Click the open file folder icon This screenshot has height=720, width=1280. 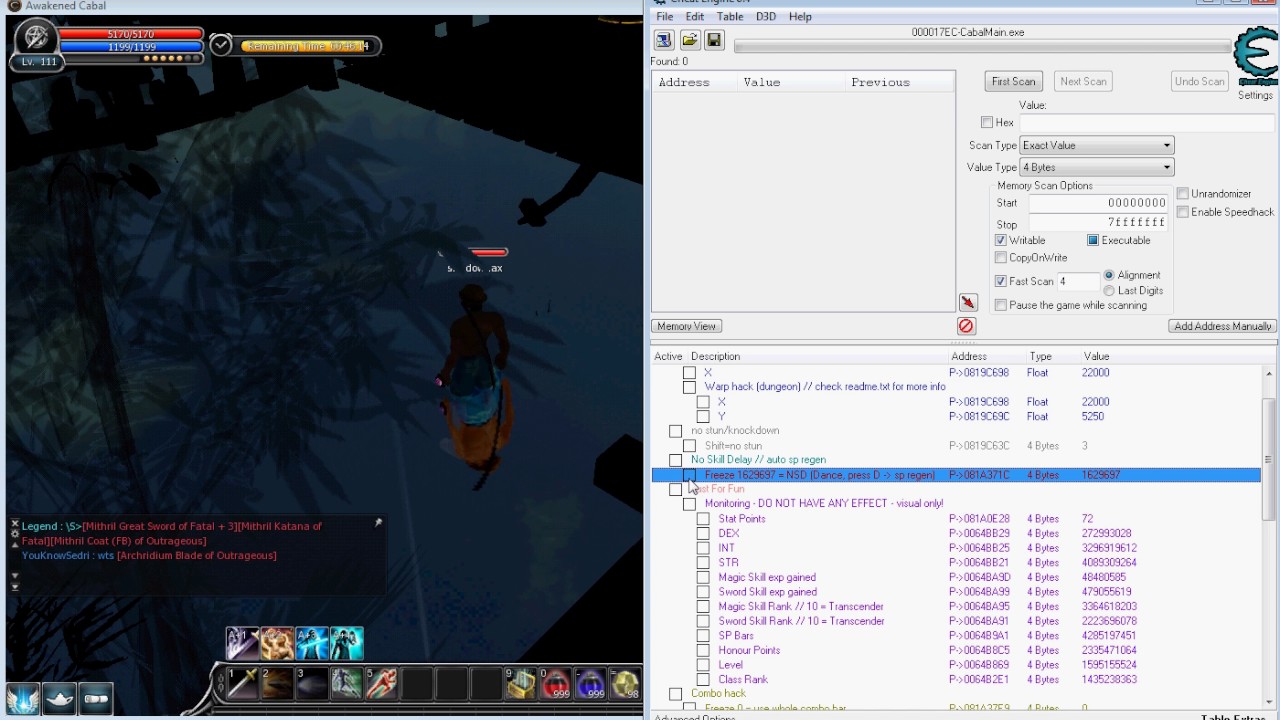click(x=689, y=40)
